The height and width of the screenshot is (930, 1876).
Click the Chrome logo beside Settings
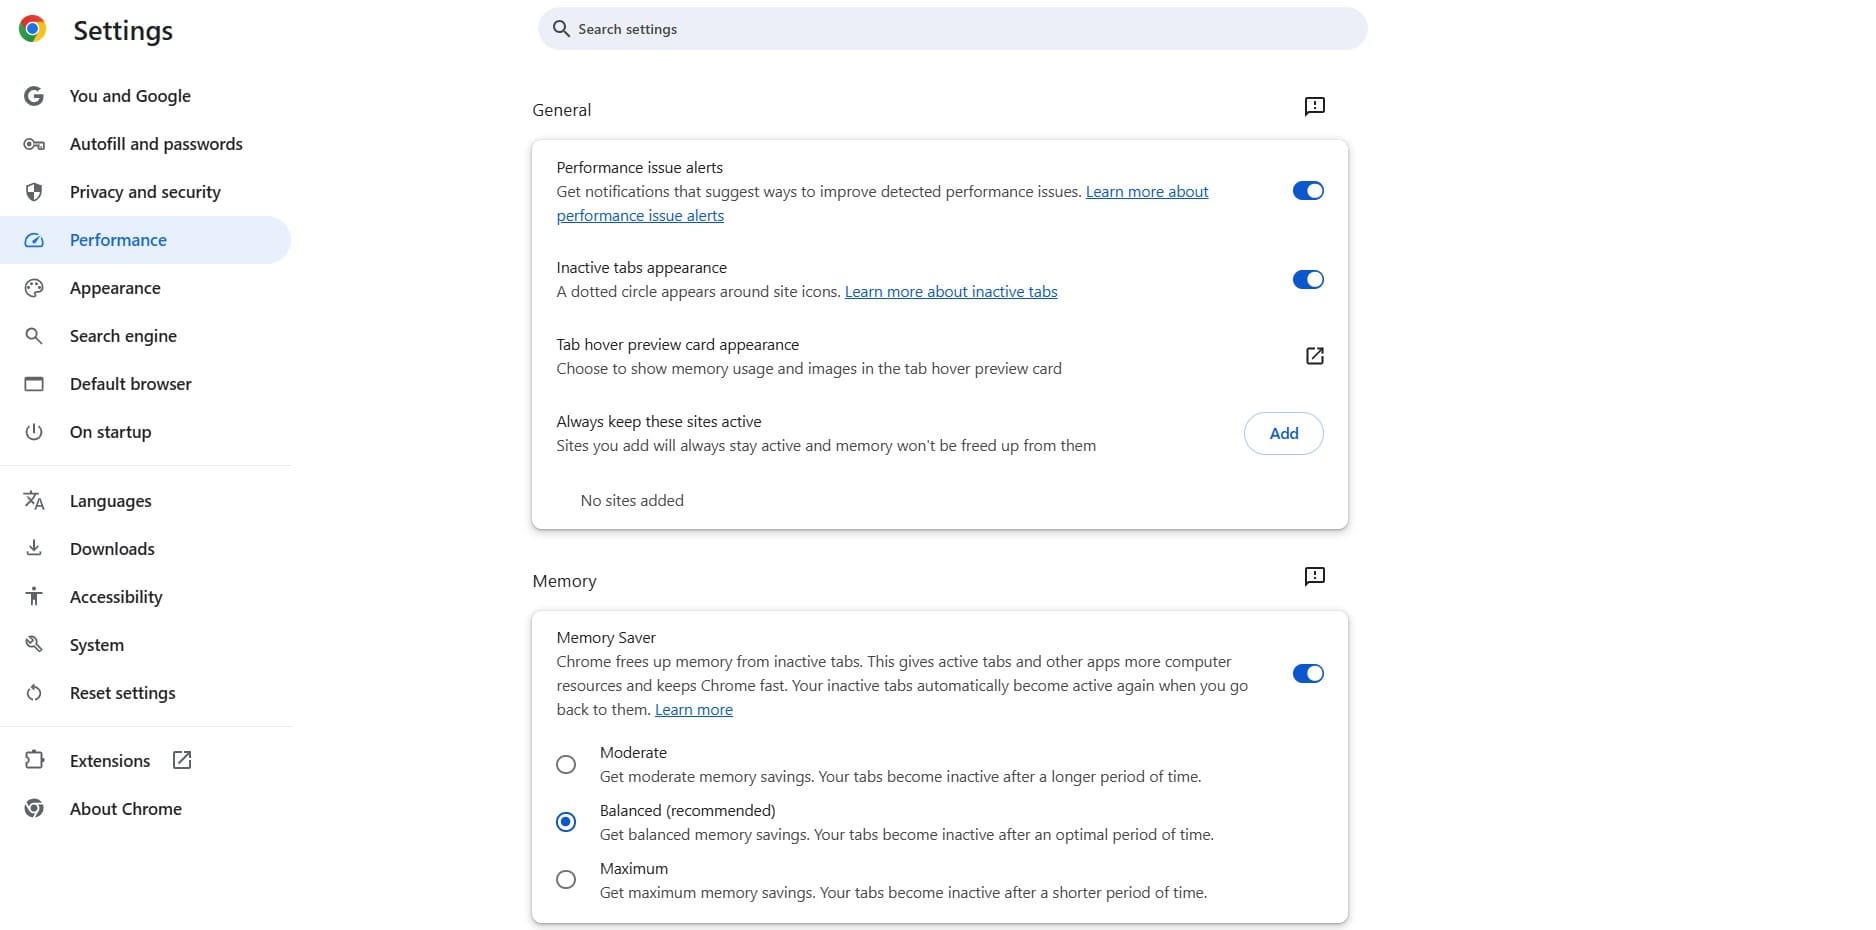pos(33,29)
